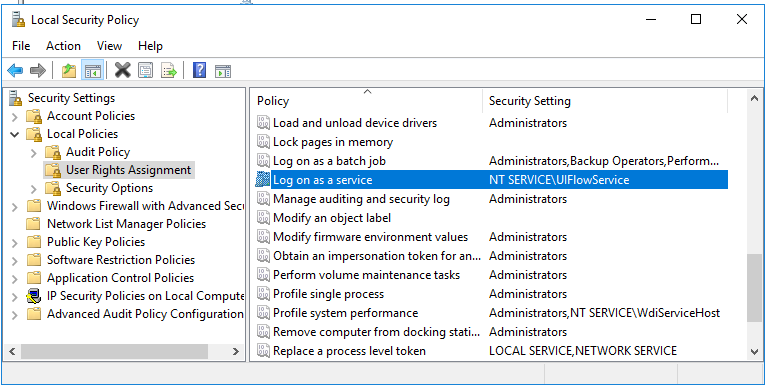766x385 pixels.
Task: Click the Forward arrow toolbar icon
Action: pos(38,71)
